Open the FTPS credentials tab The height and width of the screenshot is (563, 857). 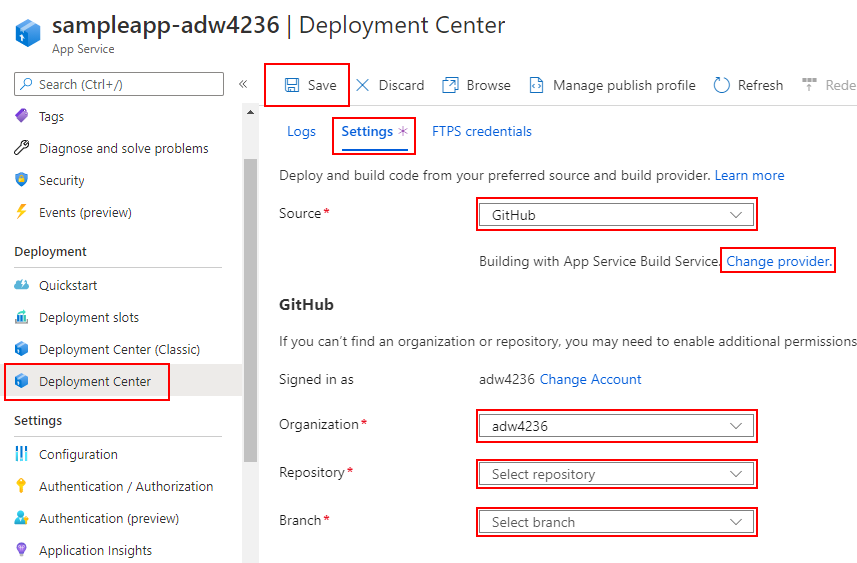point(482,132)
